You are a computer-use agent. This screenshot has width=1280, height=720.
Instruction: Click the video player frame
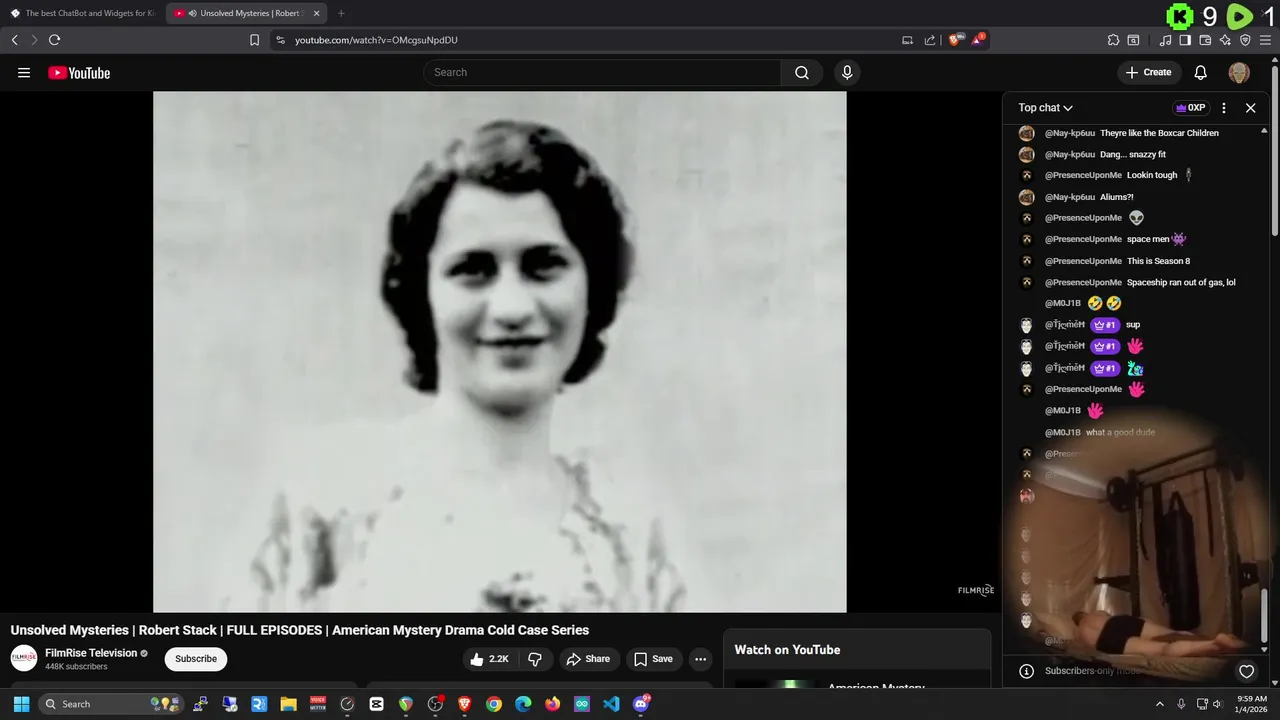pos(500,352)
